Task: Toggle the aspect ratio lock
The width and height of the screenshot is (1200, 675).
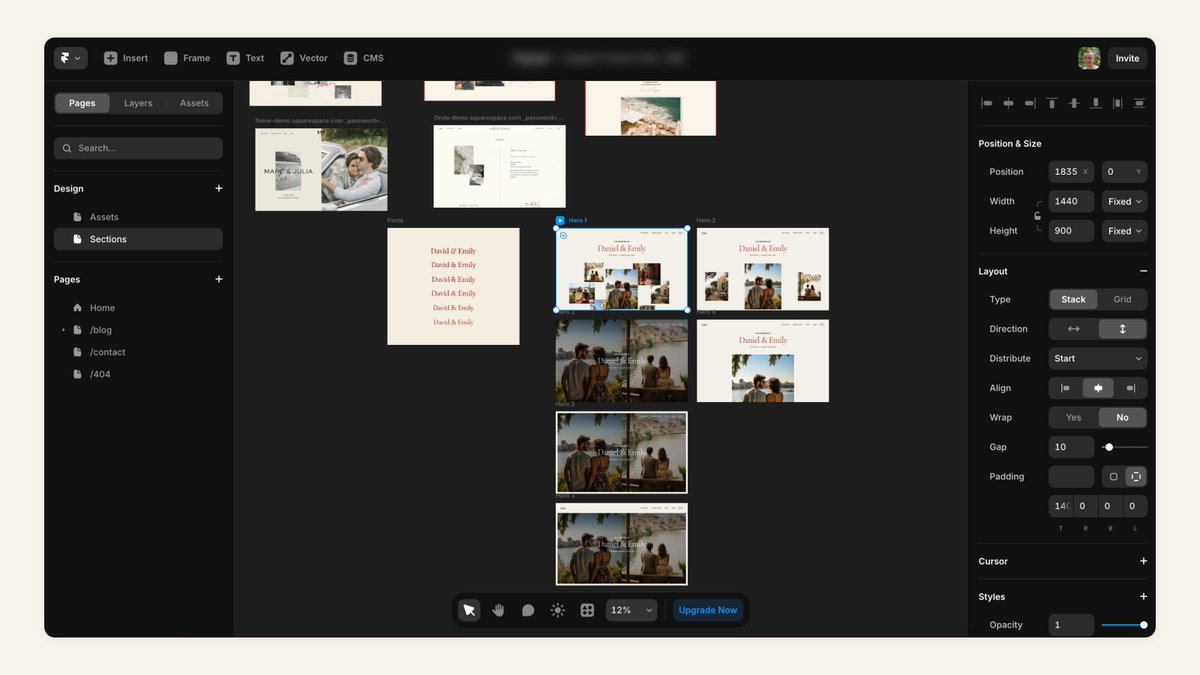Action: [x=1038, y=216]
